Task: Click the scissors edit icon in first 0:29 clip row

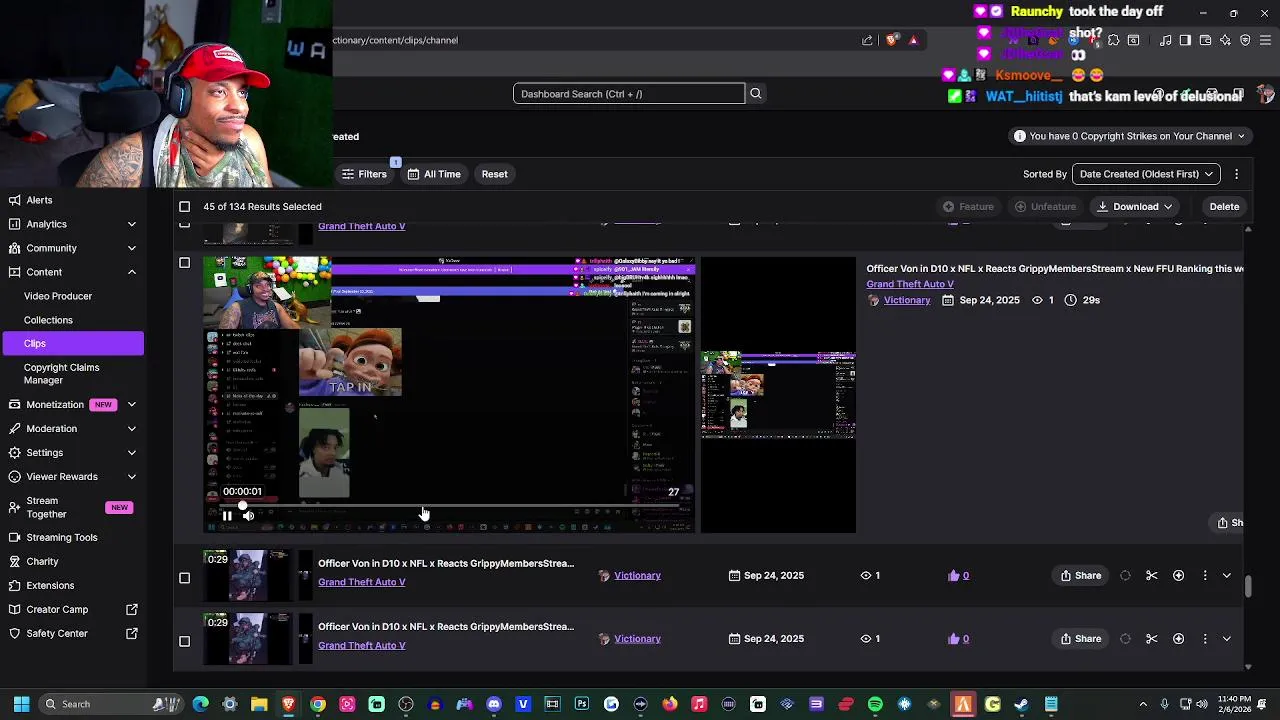Action: (x=1152, y=576)
